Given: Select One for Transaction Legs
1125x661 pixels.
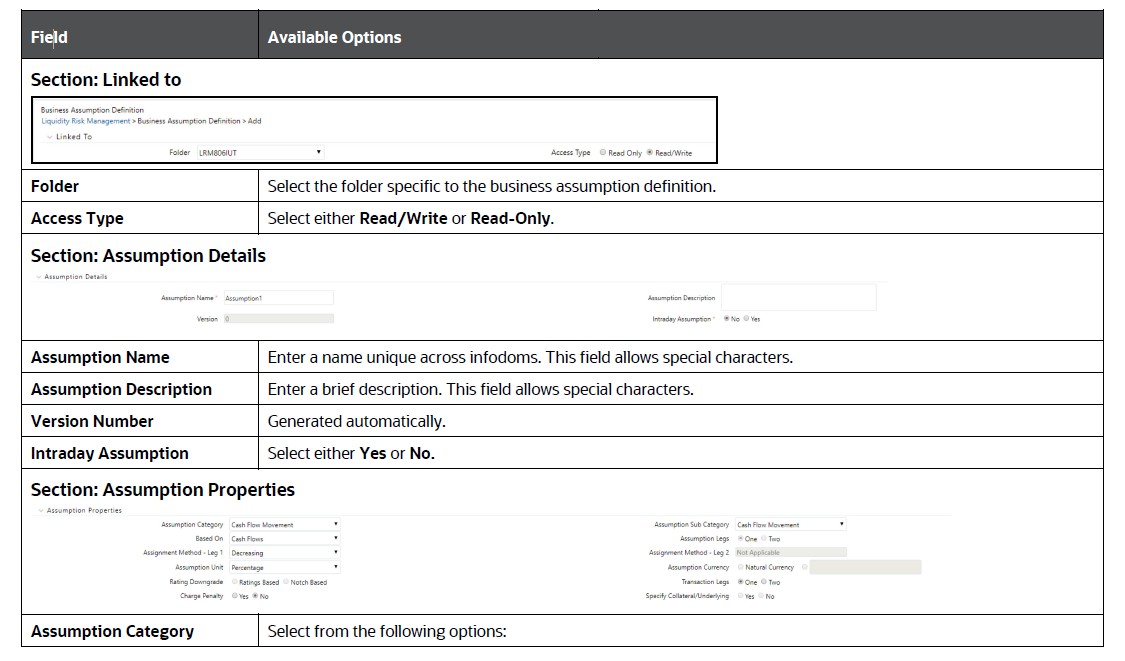Looking at the screenshot, I should [740, 582].
